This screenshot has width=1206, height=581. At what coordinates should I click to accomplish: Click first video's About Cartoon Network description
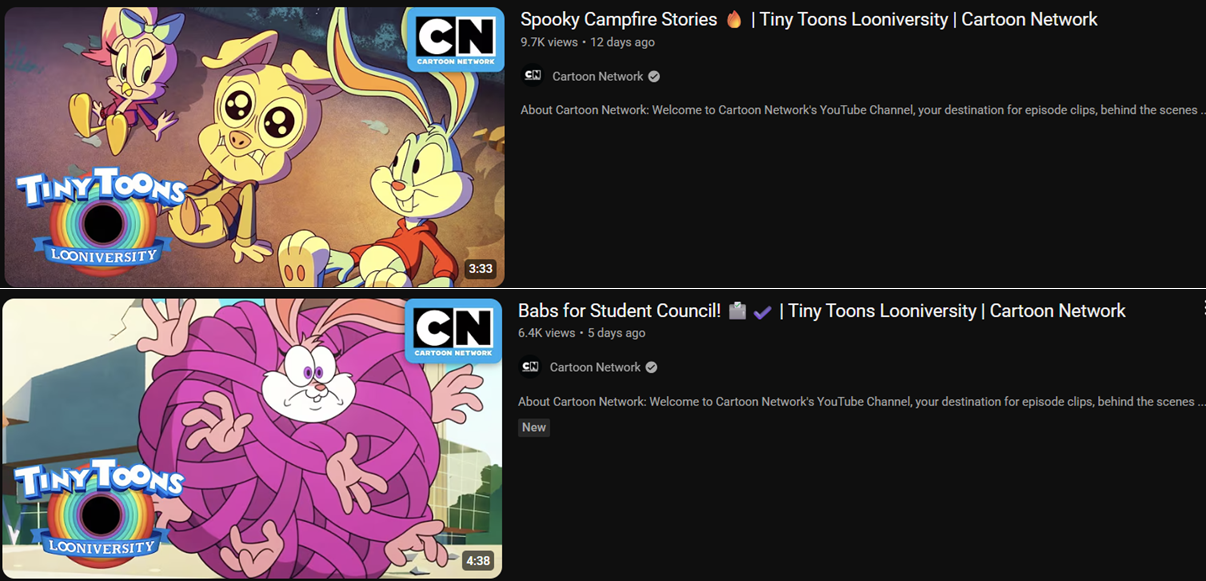pyautogui.click(x=863, y=110)
